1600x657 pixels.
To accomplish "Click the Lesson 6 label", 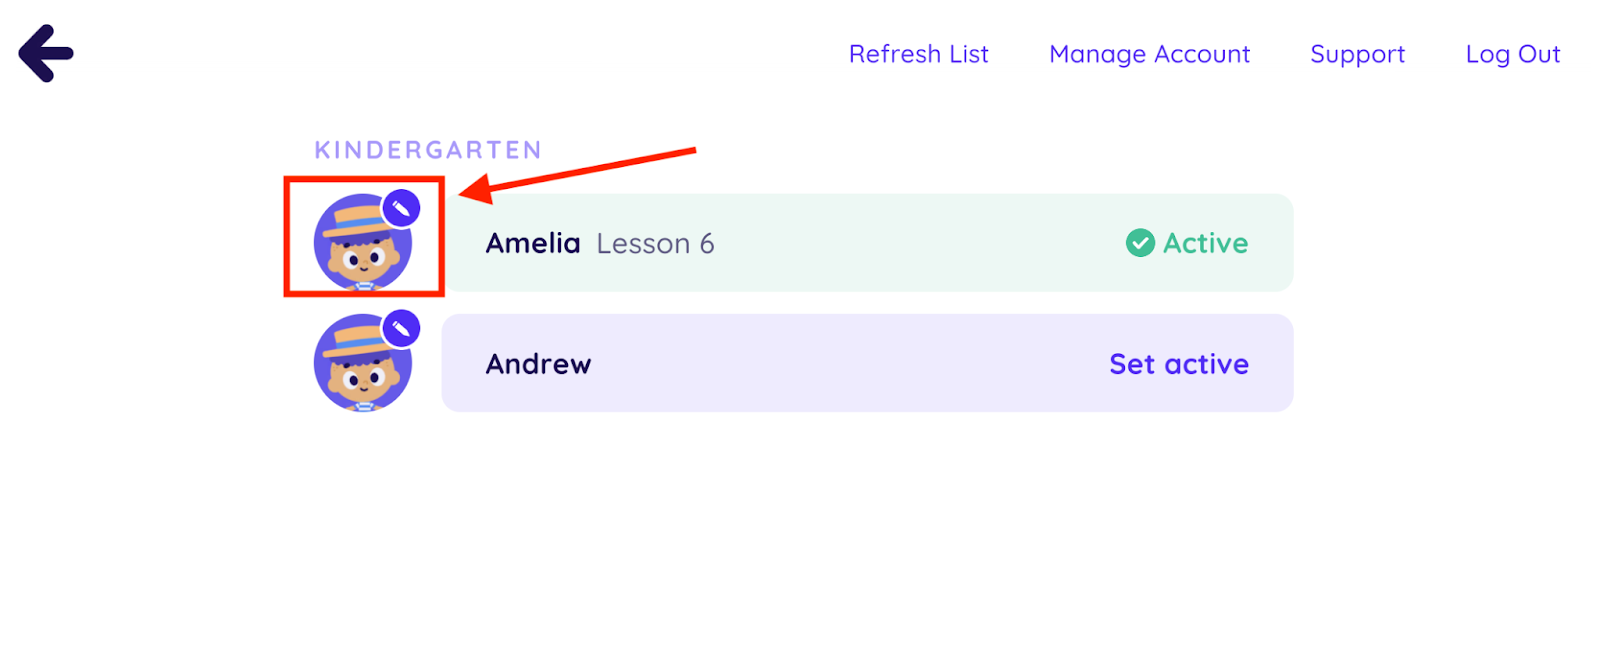I will 655,243.
